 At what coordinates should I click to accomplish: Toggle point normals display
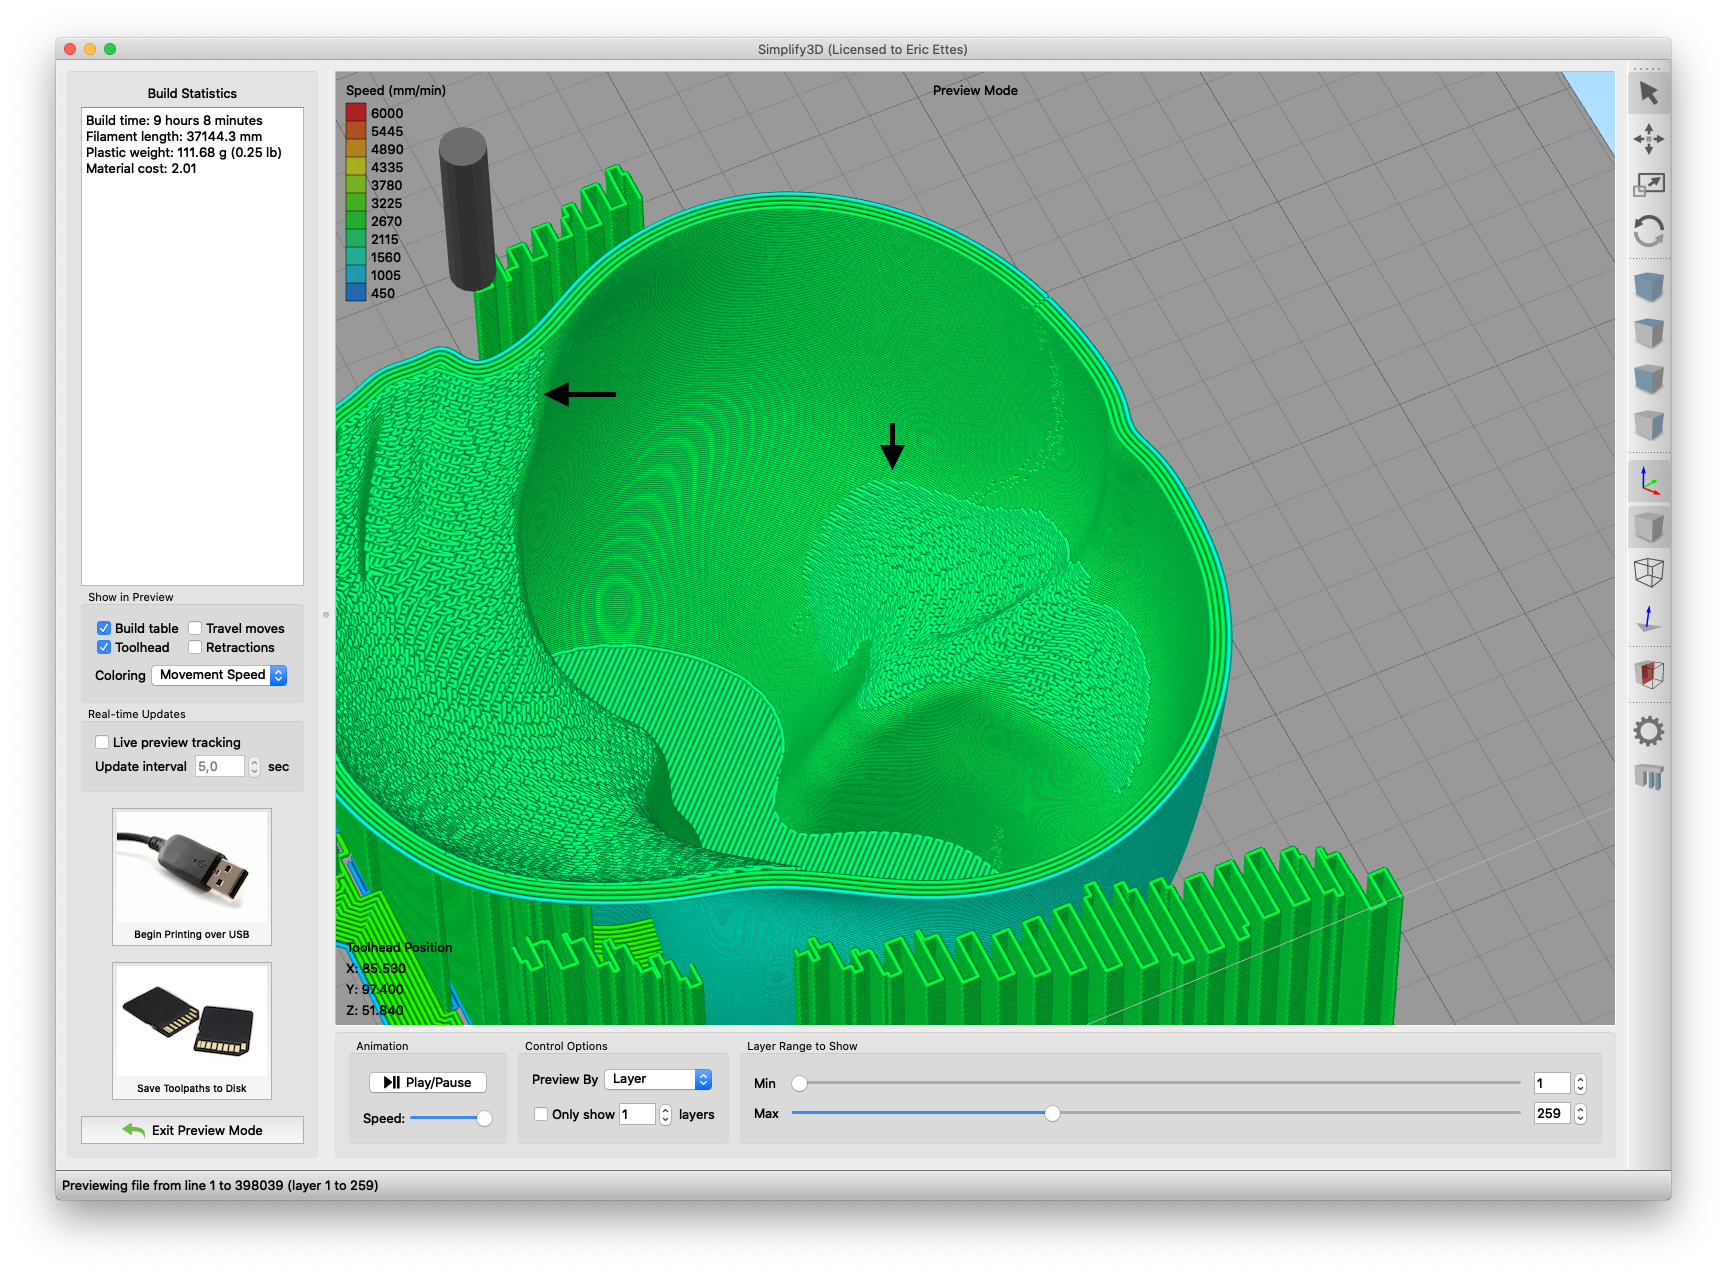1648,620
